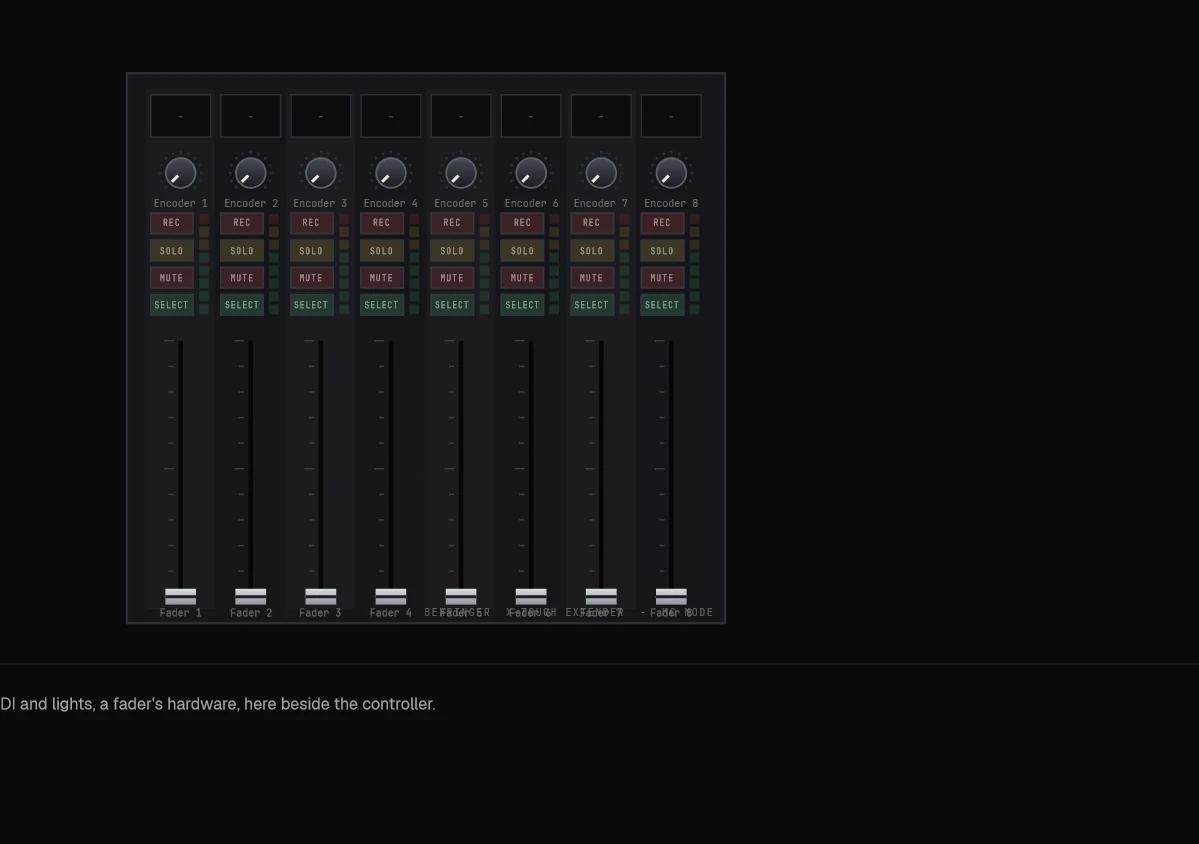Click the Fader 5 slider handle

[x=461, y=596]
